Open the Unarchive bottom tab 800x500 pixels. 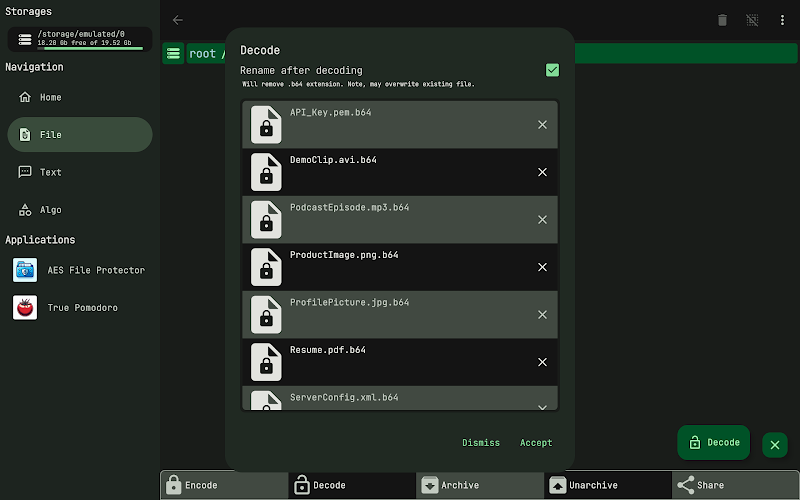coord(608,485)
